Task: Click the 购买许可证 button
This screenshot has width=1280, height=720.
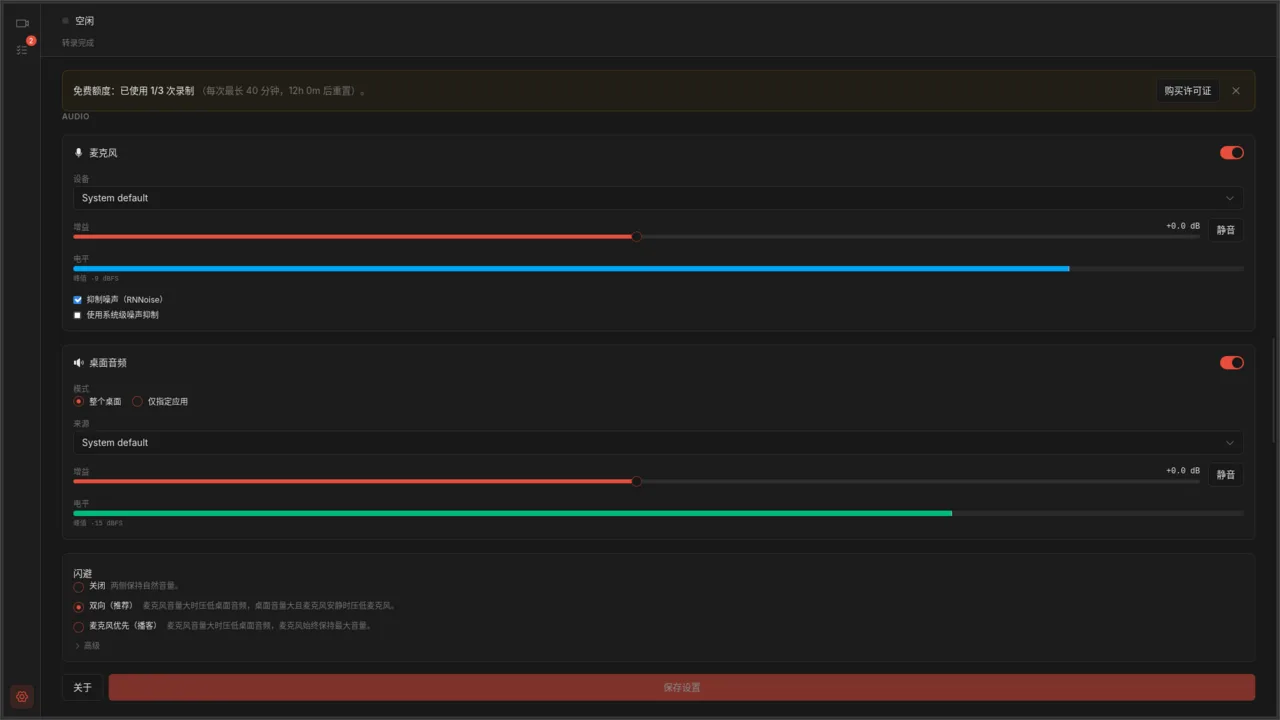Action: coord(1188,91)
